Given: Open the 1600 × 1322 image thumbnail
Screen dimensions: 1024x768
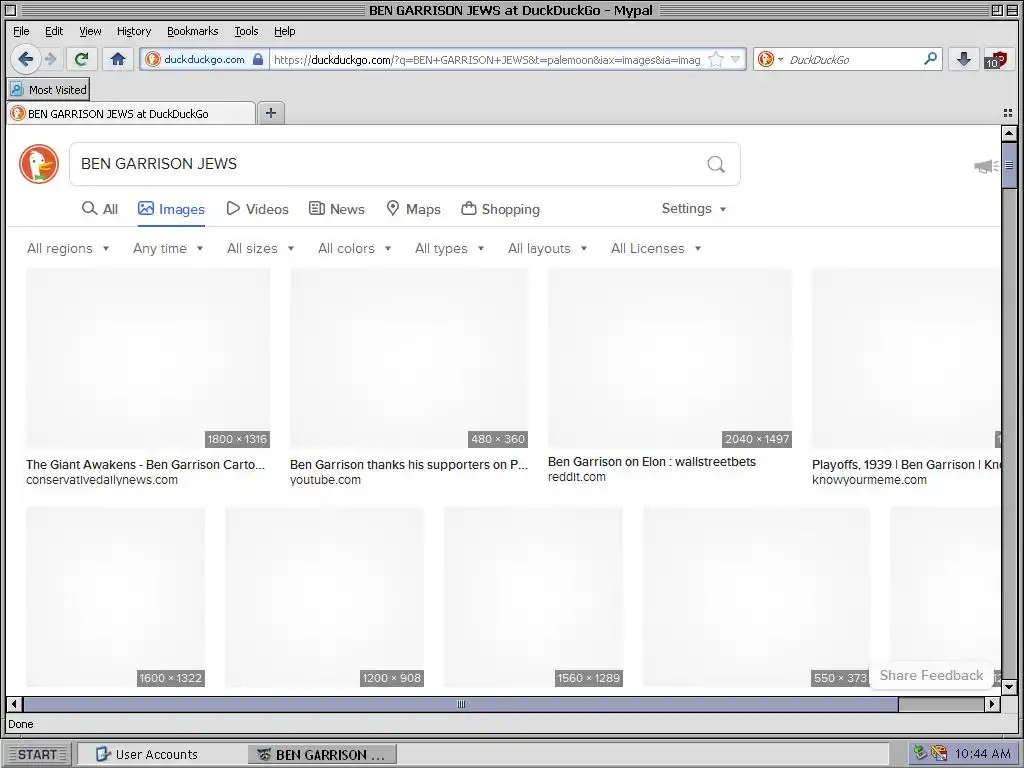Looking at the screenshot, I should (116, 597).
